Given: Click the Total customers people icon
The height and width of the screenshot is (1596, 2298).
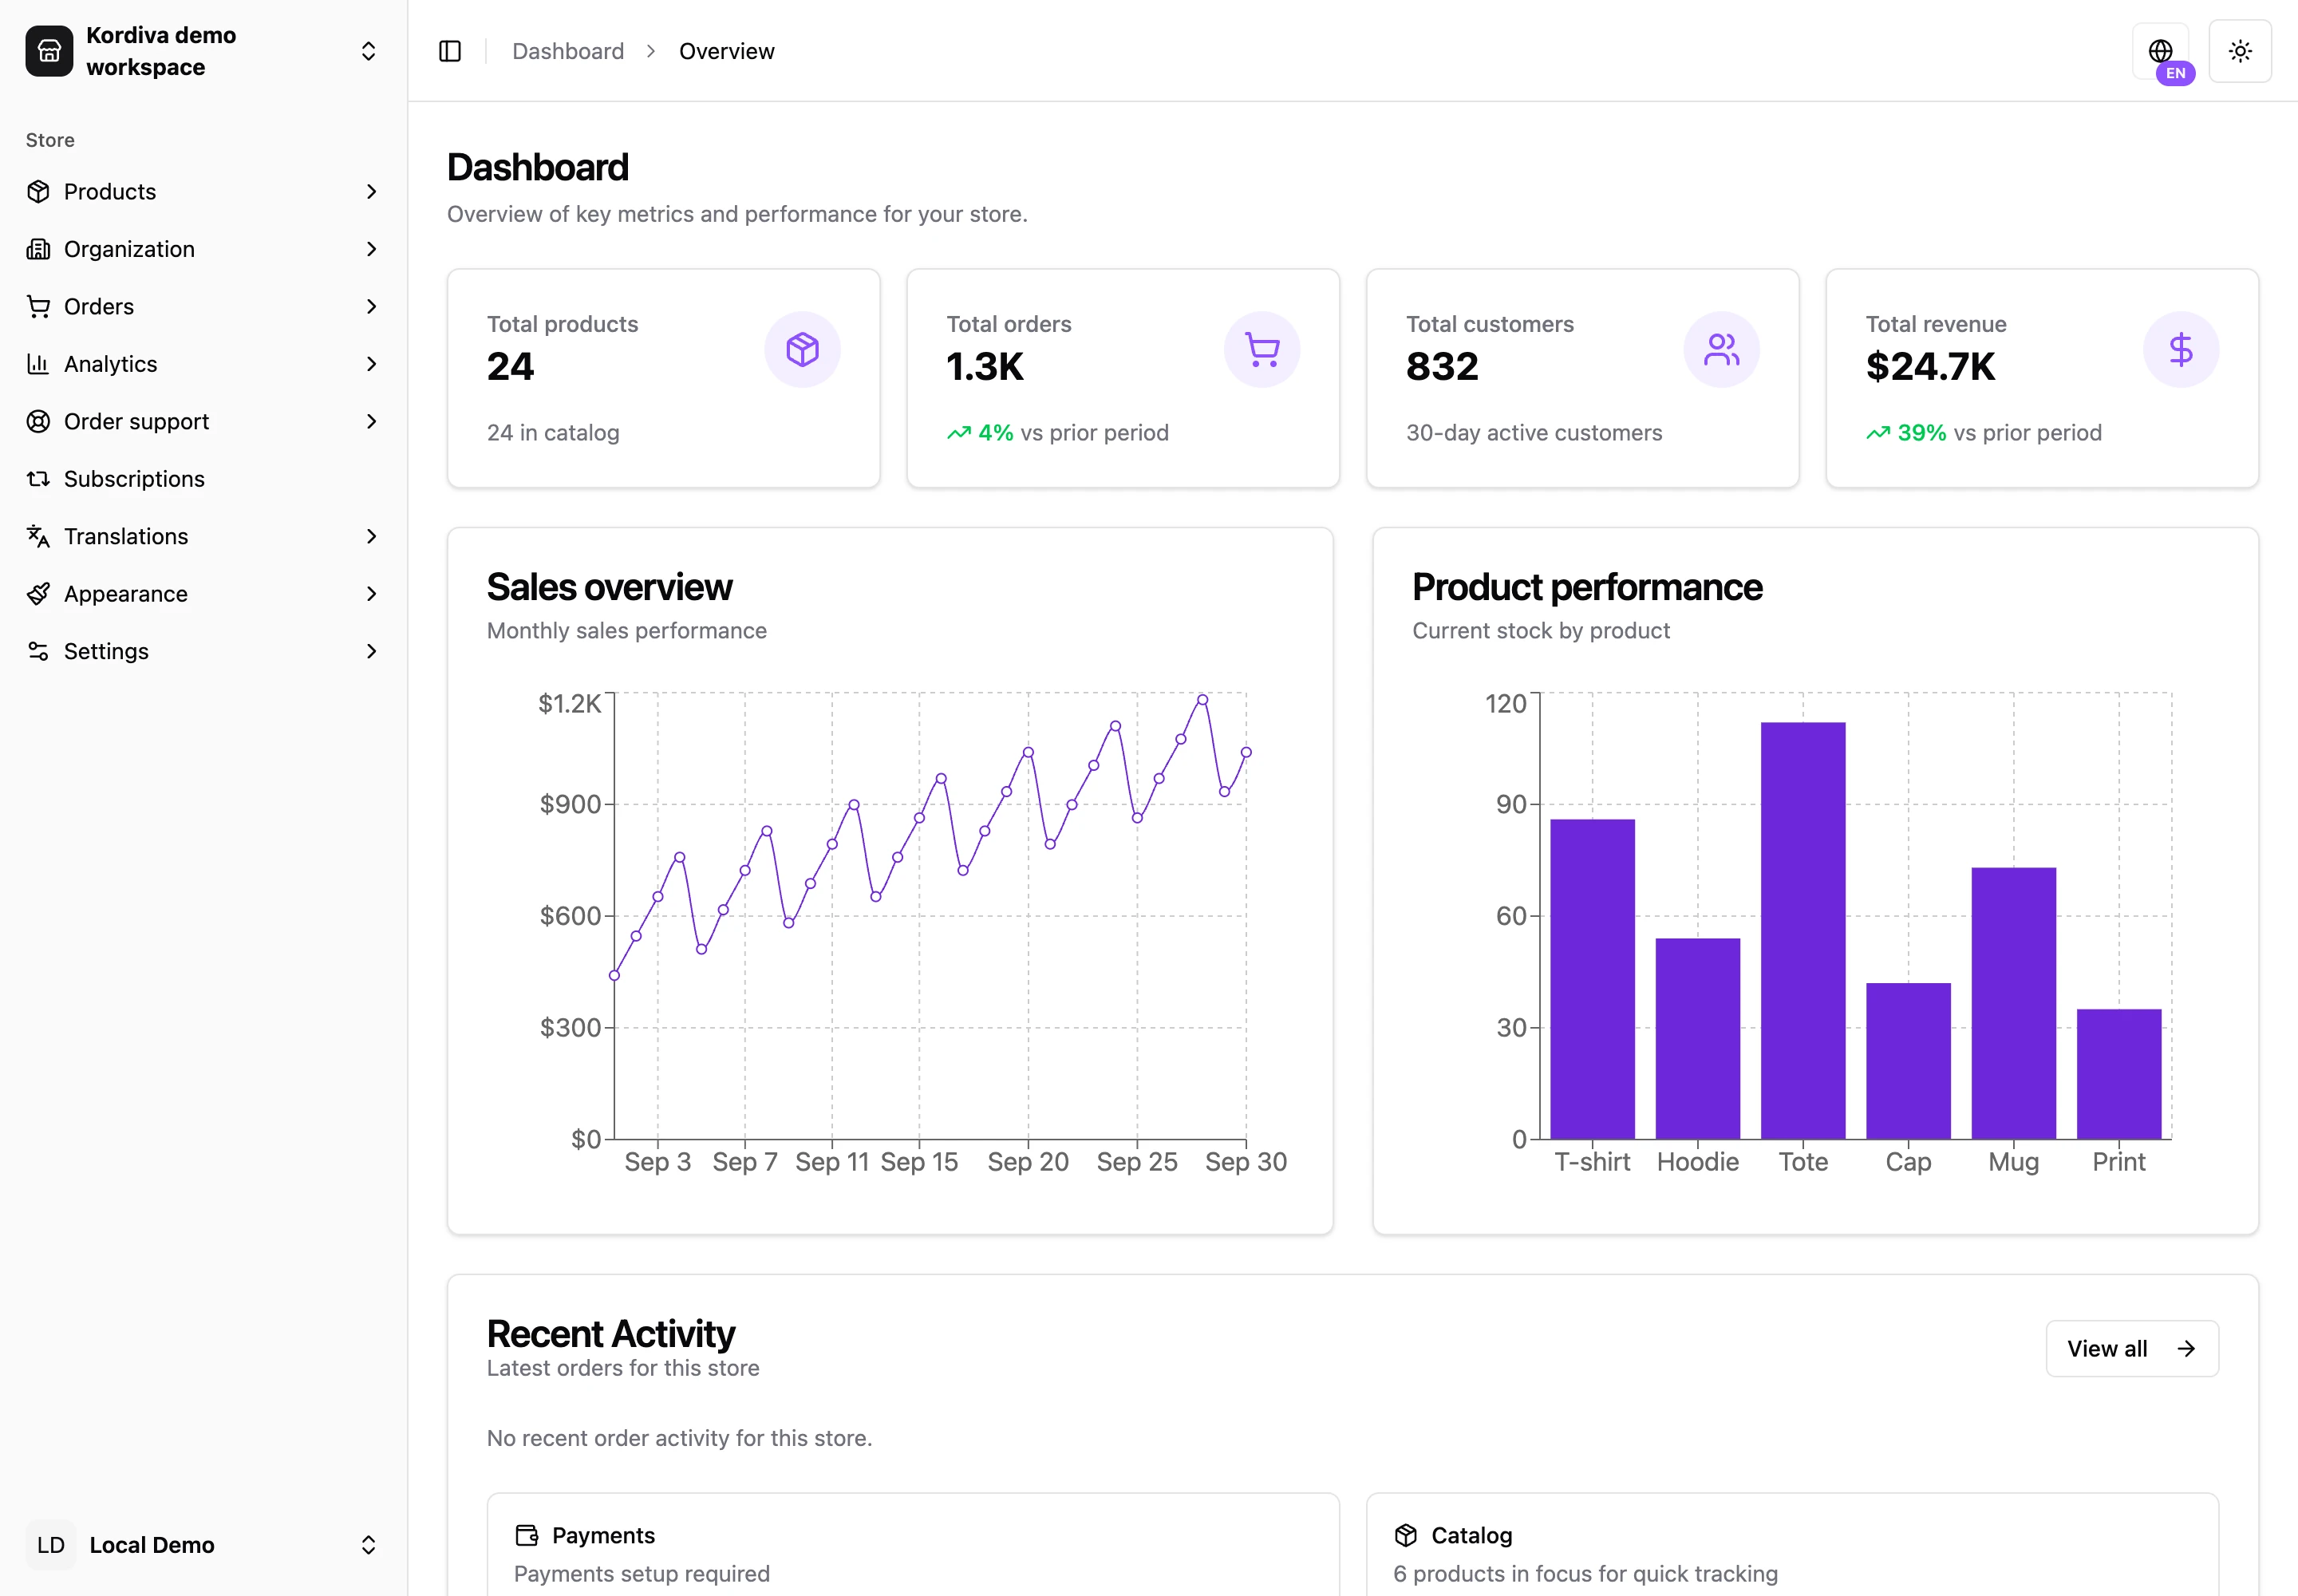Looking at the screenshot, I should 1721,349.
